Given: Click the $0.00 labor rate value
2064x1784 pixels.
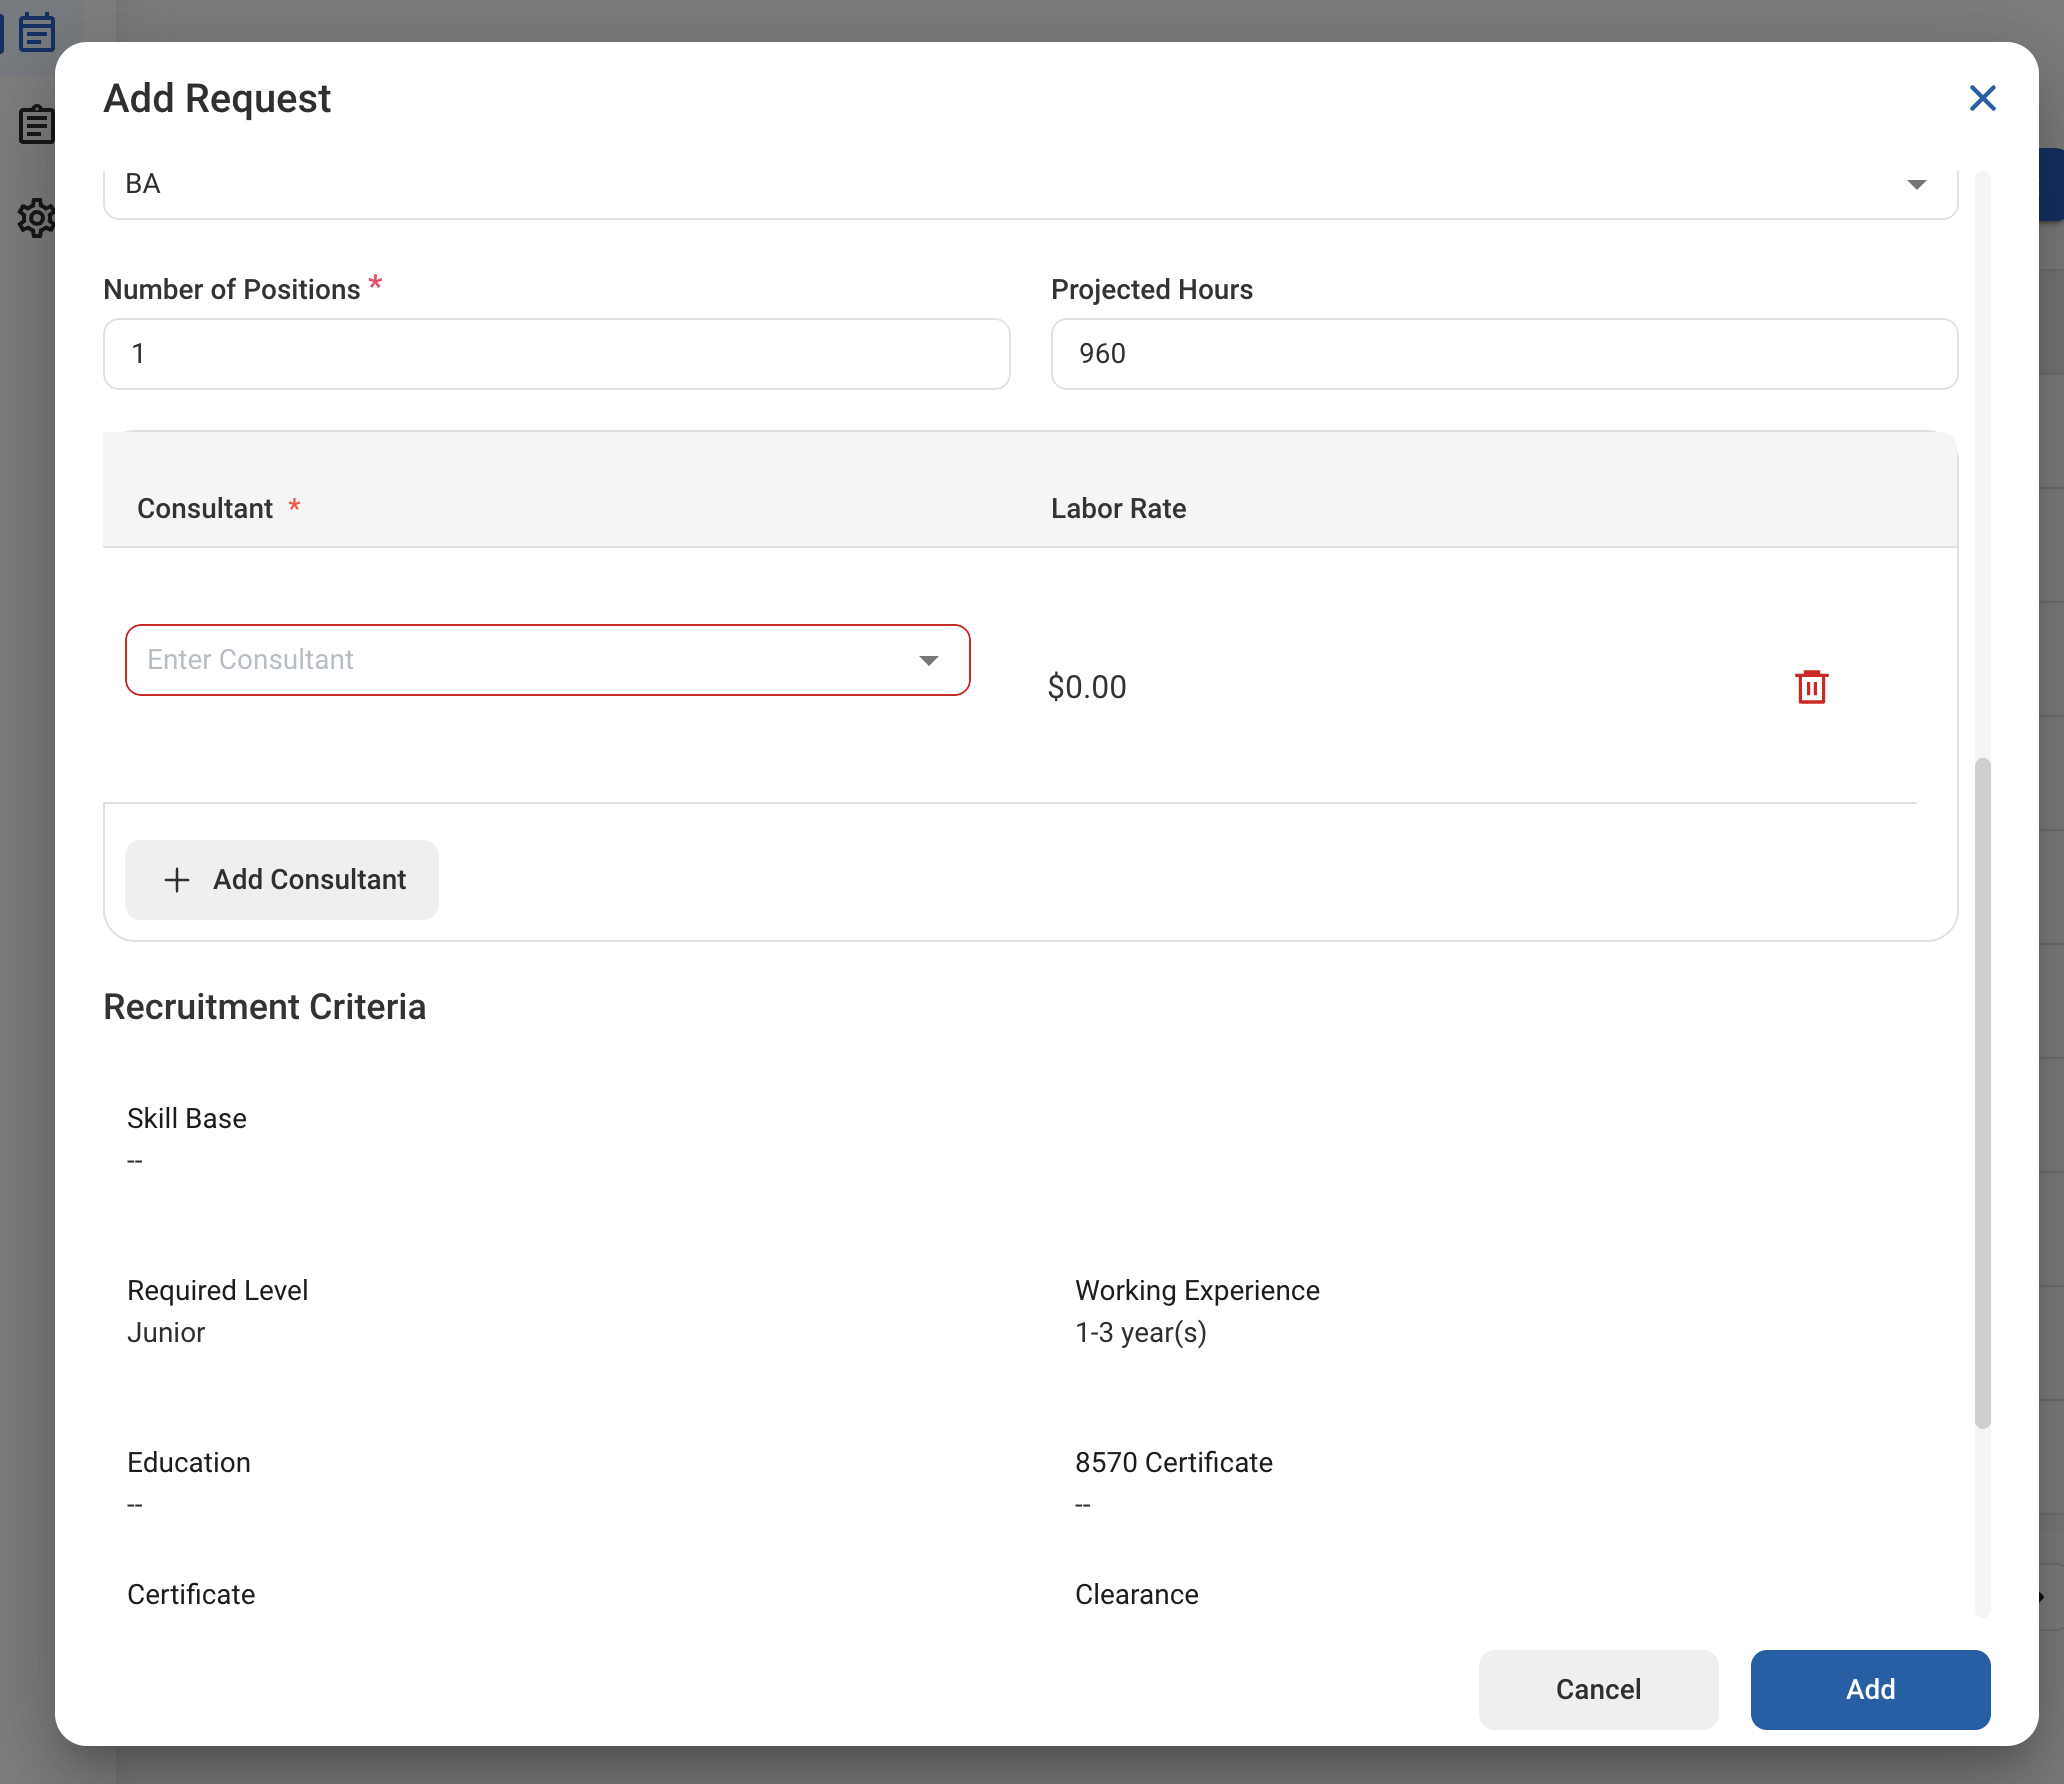Looking at the screenshot, I should pos(1087,687).
